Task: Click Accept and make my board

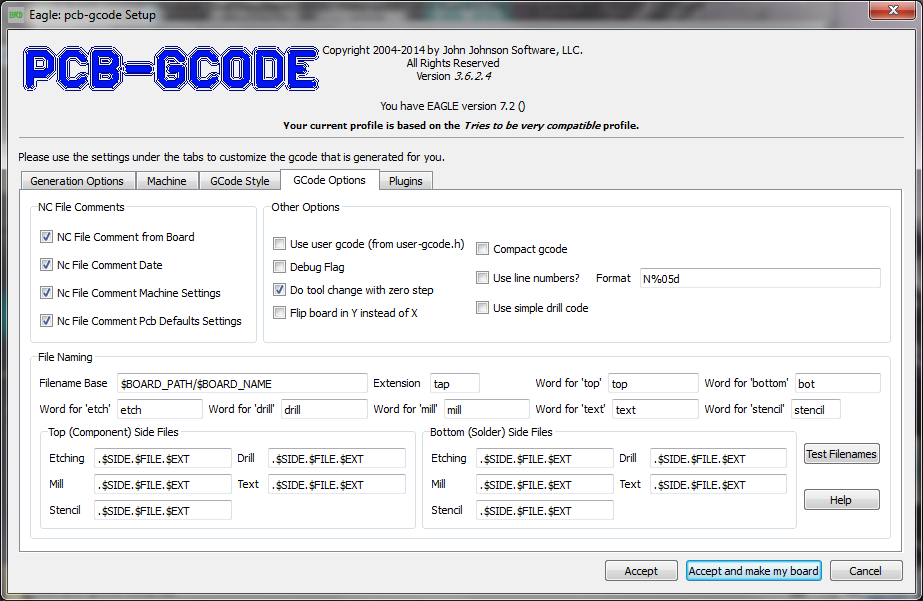Action: pyautogui.click(x=753, y=570)
